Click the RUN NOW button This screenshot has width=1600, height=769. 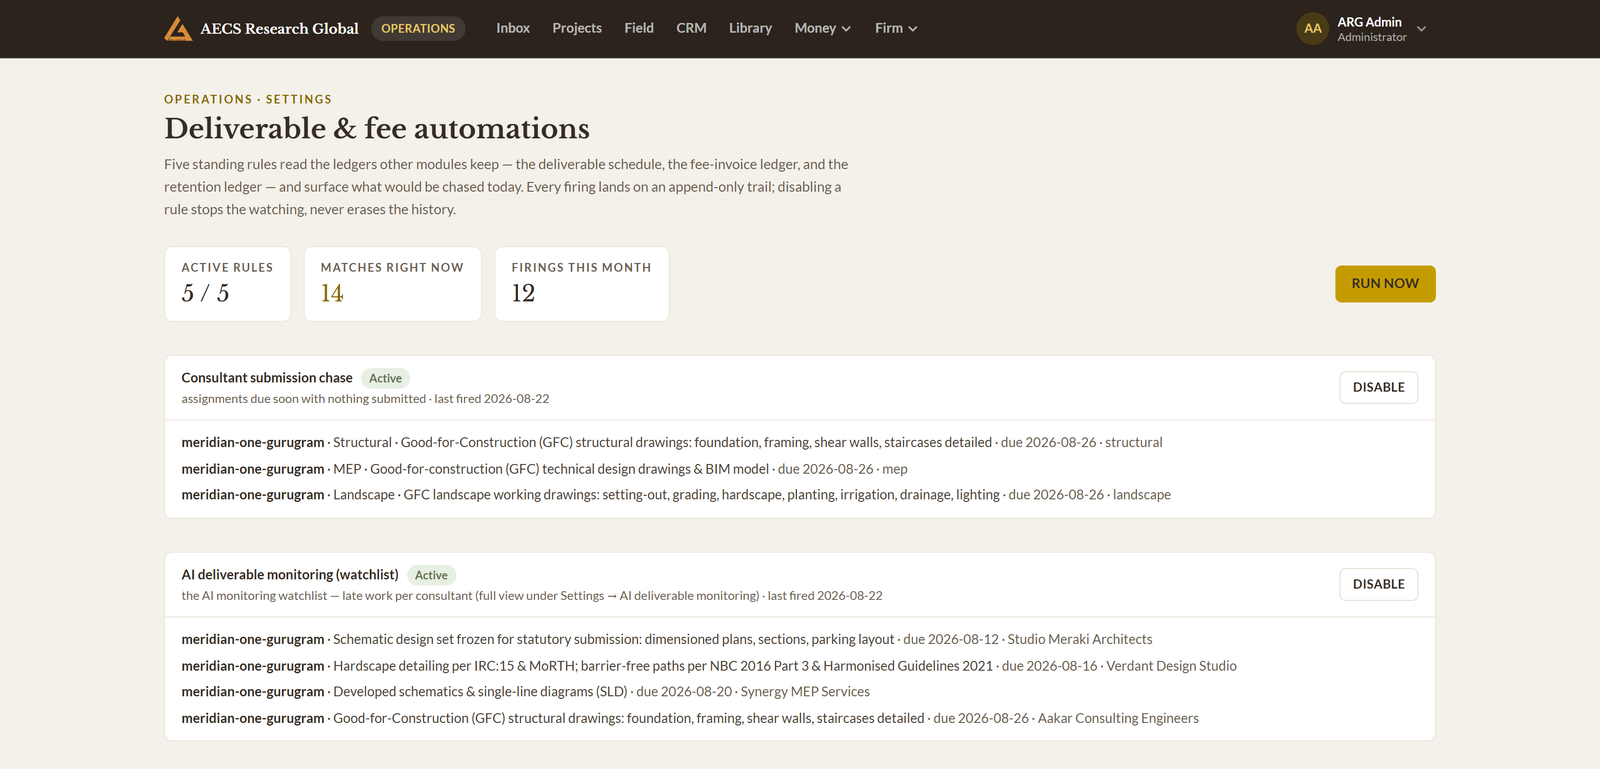pyautogui.click(x=1385, y=284)
